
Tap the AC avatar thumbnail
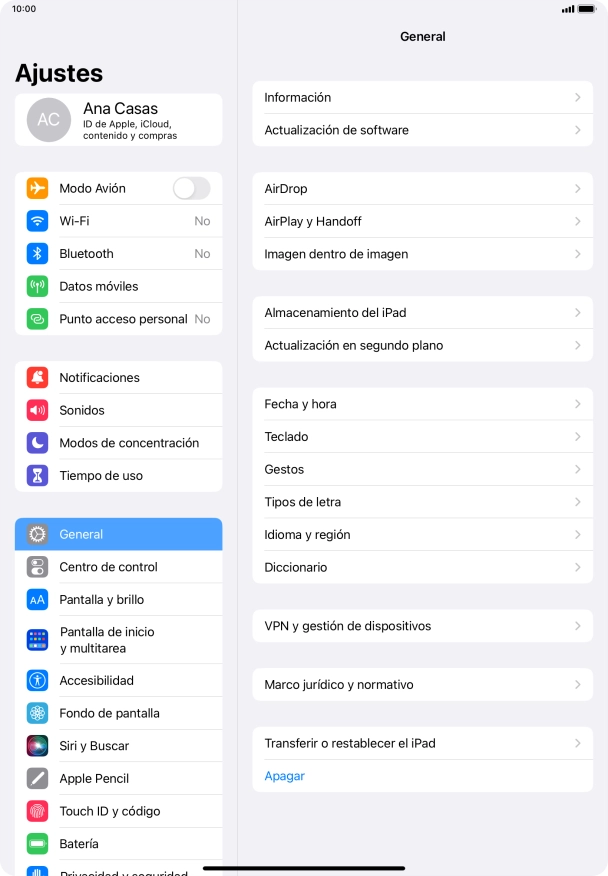(49, 120)
